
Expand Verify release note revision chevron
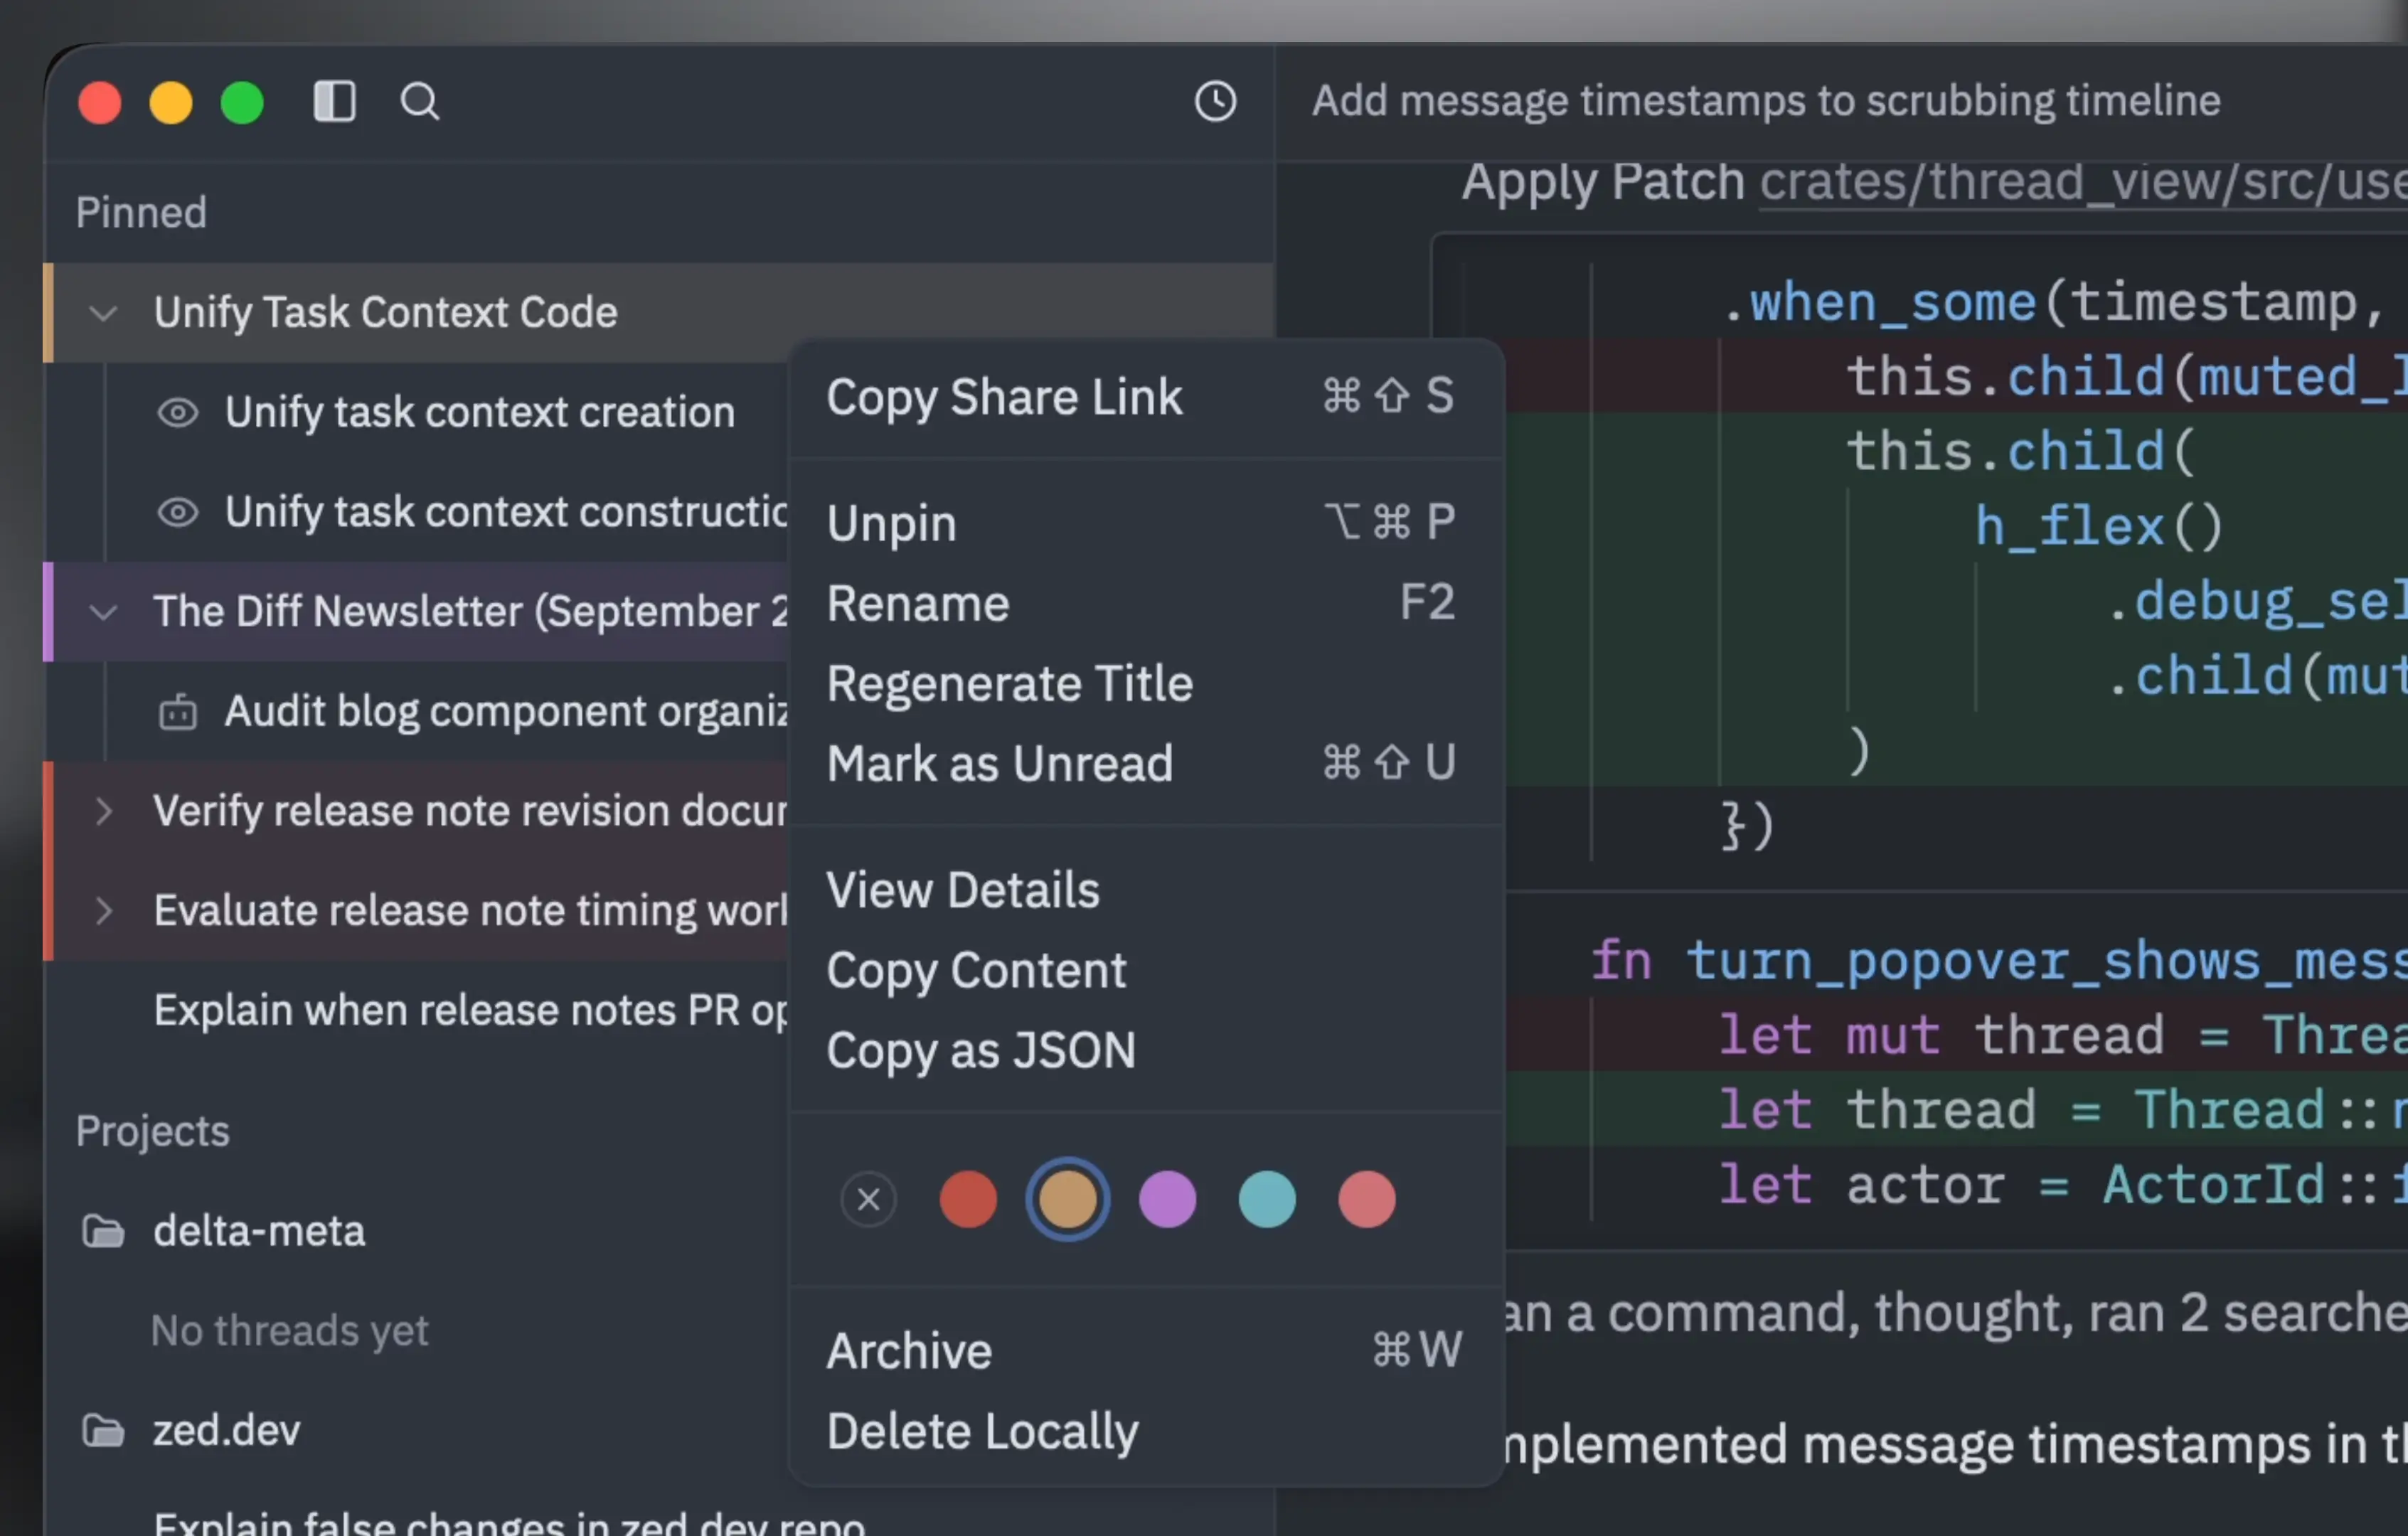click(103, 811)
